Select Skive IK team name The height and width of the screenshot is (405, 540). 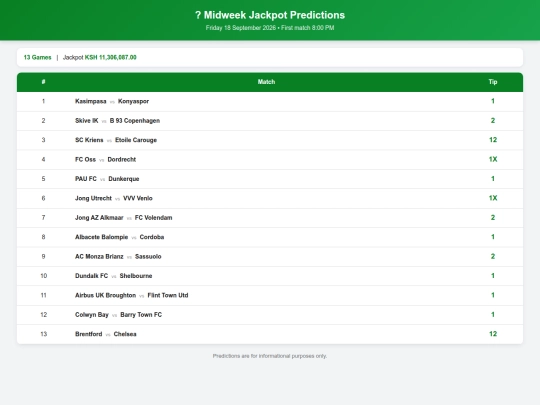click(x=86, y=121)
